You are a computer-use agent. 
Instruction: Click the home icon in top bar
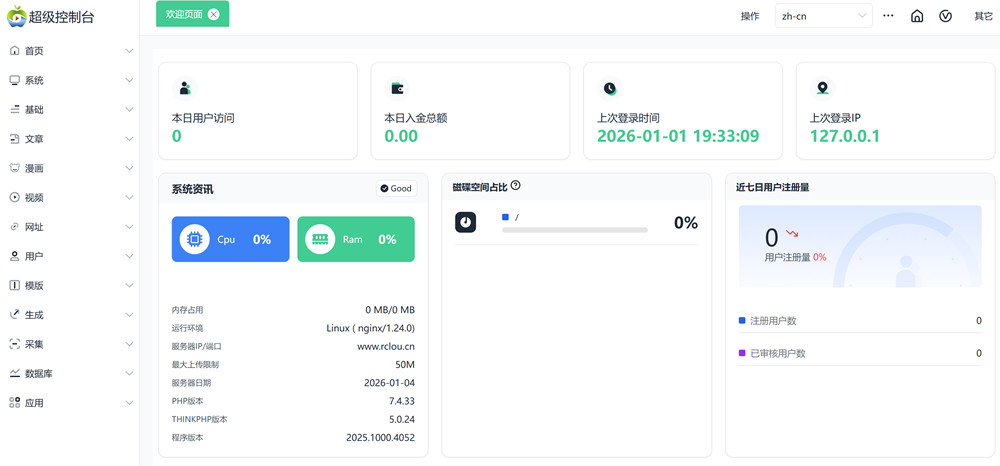917,16
